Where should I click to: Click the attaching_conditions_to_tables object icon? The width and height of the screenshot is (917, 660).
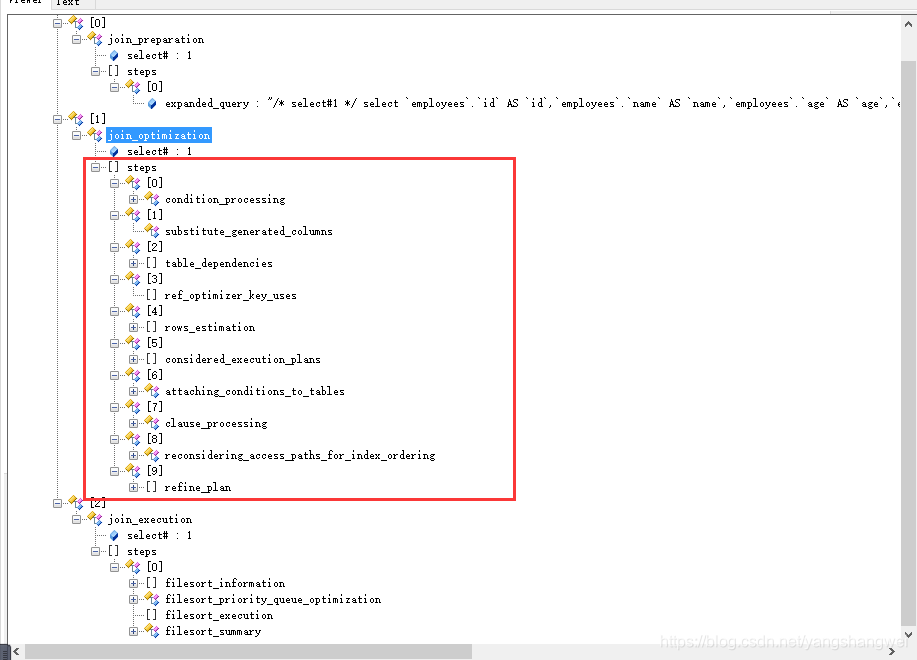pos(152,391)
